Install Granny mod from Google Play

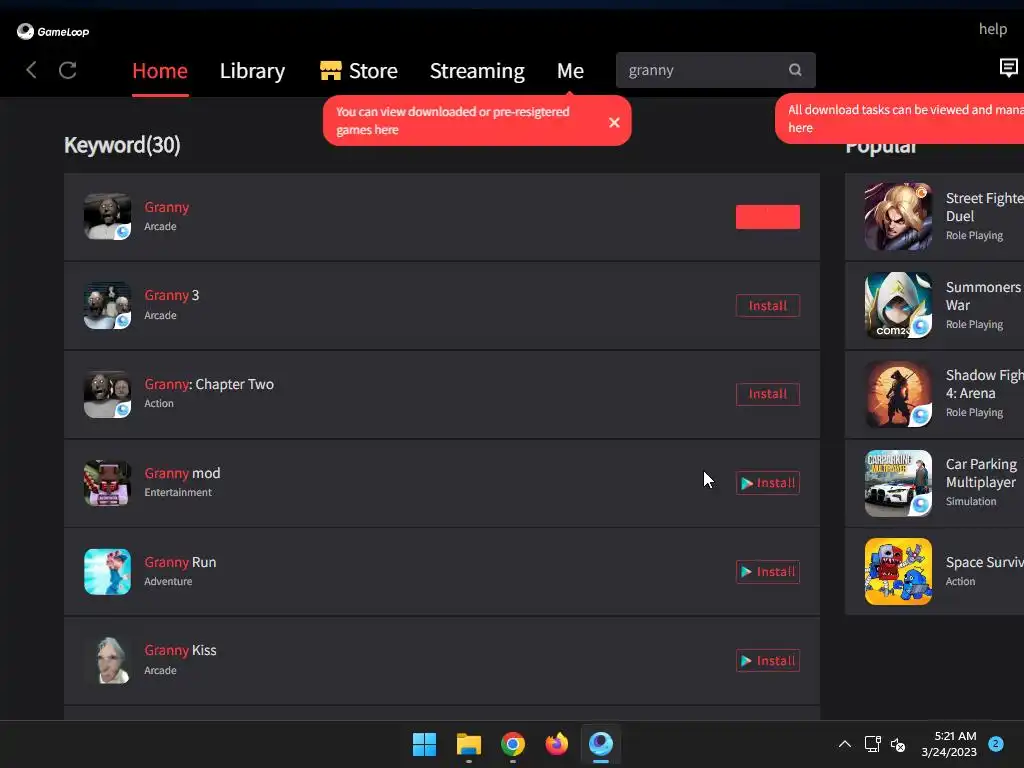pos(768,483)
